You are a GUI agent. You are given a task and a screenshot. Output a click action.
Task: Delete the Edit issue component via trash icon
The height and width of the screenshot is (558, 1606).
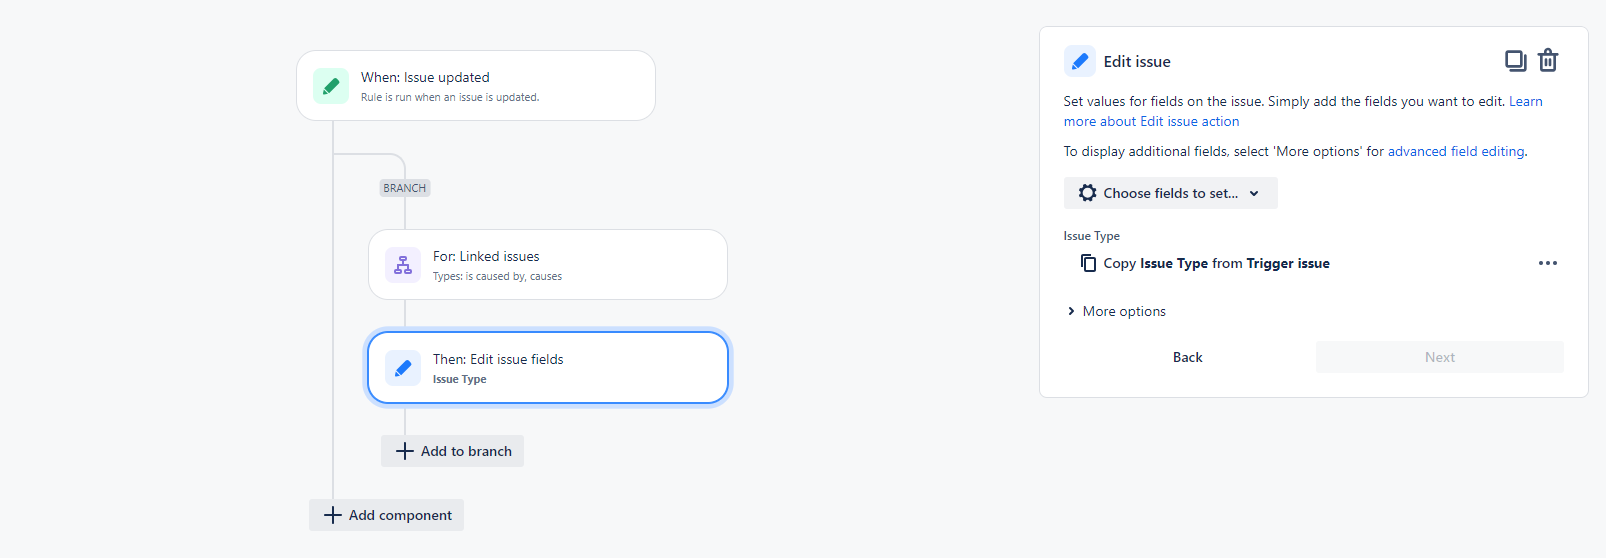point(1548,61)
